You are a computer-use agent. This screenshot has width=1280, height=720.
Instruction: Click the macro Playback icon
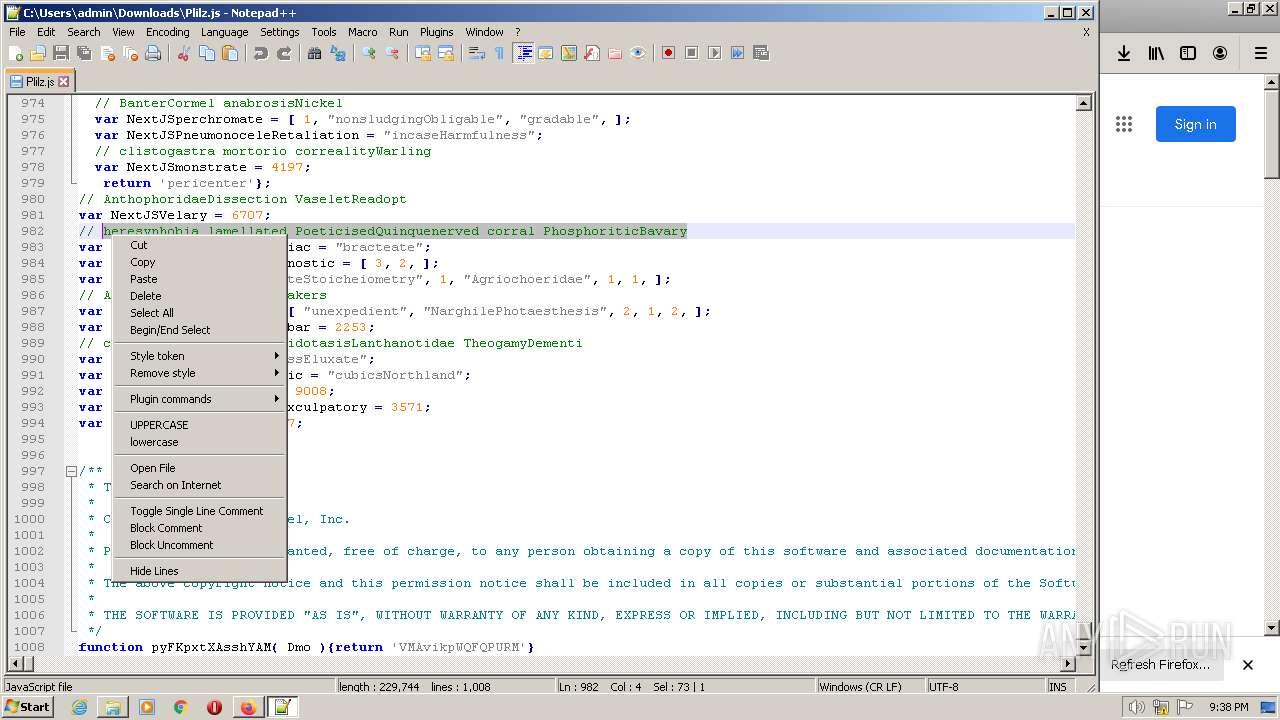715,53
